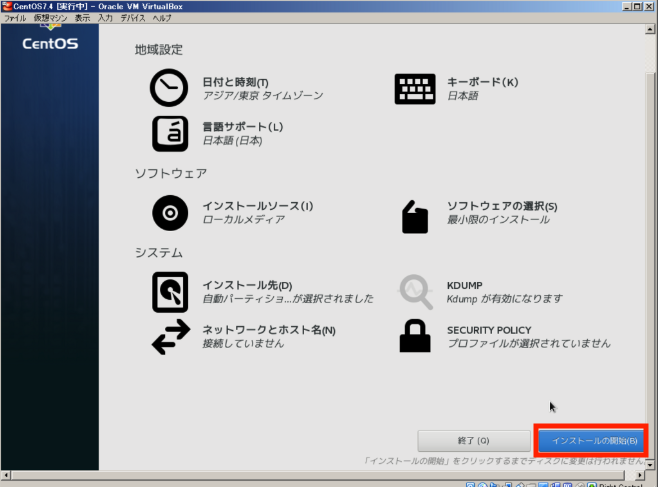Open the KDUMP magnifier icon
The height and width of the screenshot is (488, 660).
[x=415, y=292]
